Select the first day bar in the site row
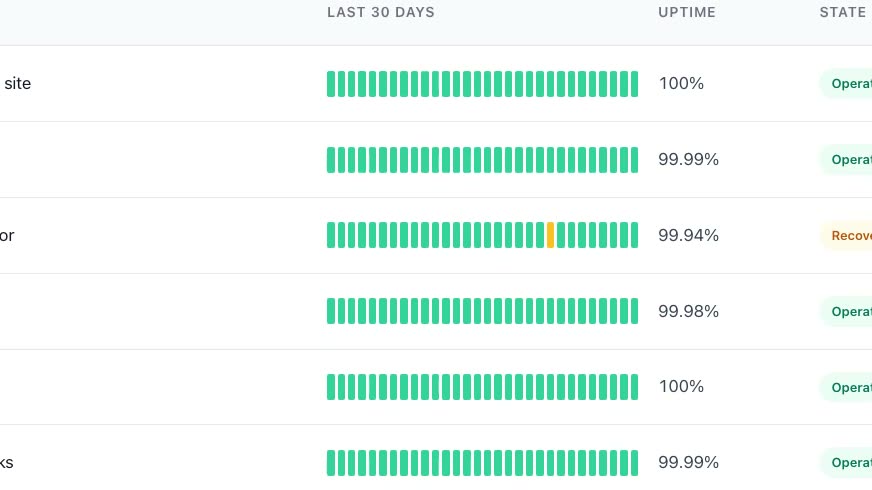Screen dimensions: 872x490 [x=331, y=84]
